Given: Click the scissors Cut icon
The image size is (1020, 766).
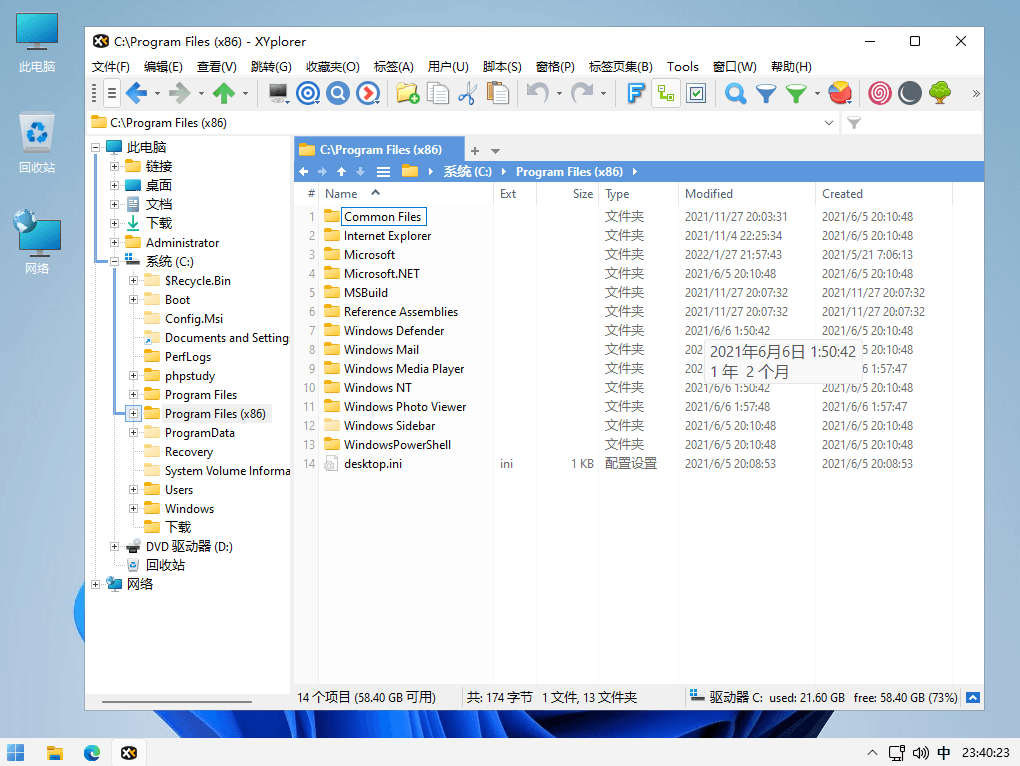Looking at the screenshot, I should [468, 94].
